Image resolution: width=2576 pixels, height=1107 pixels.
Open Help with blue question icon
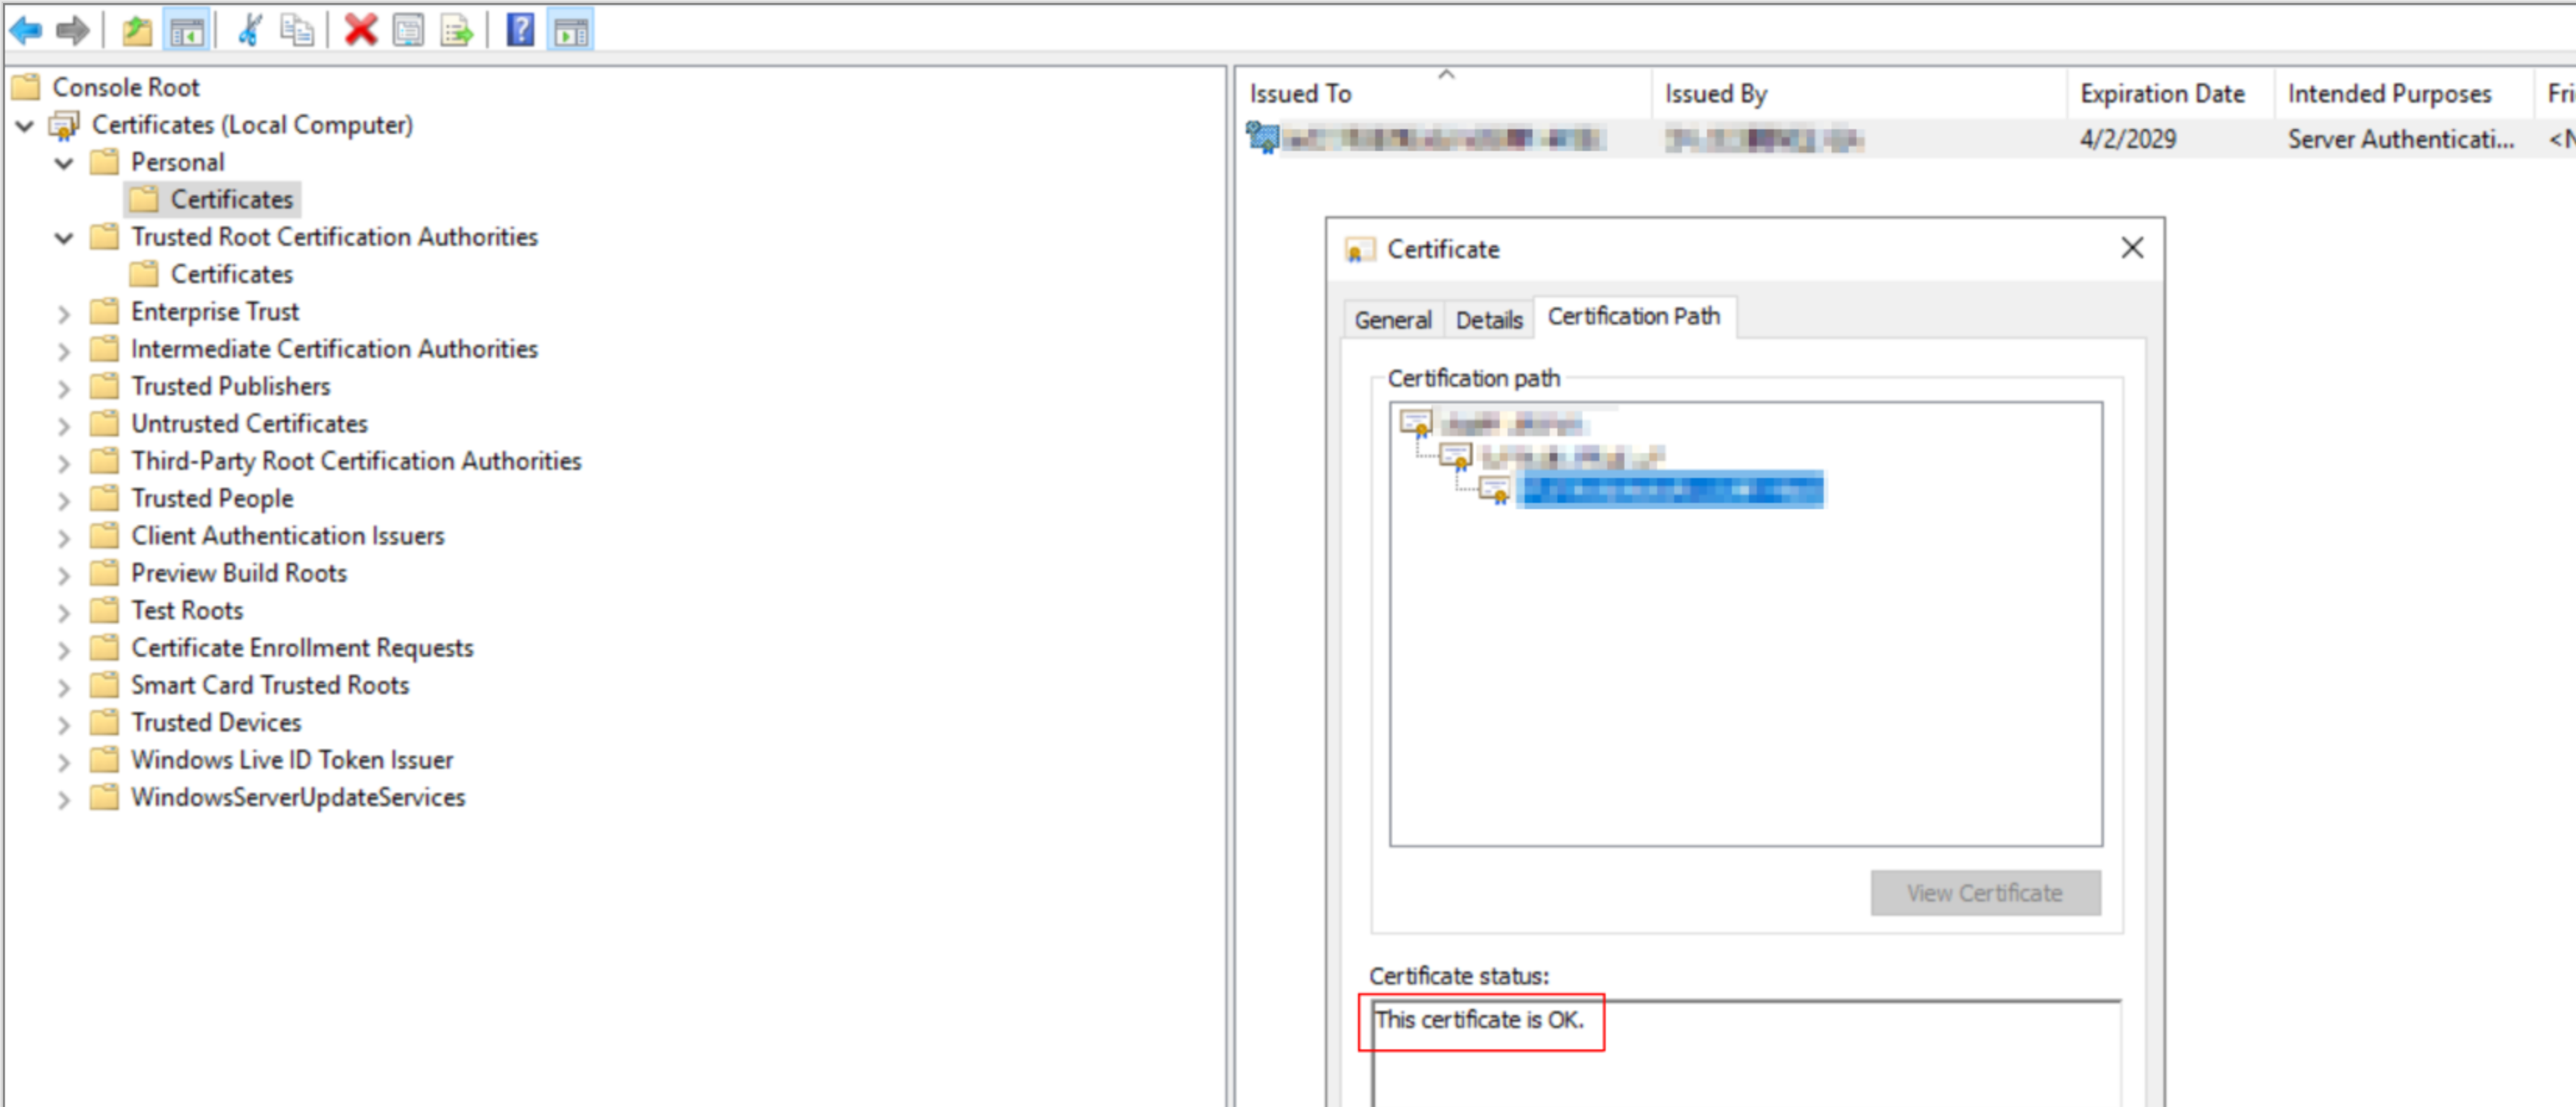[520, 30]
